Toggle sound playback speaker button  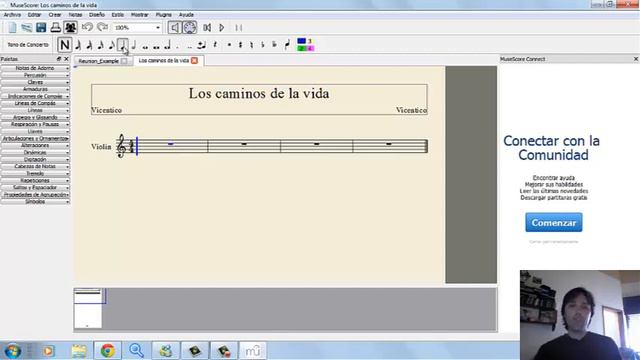pyautogui.click(x=175, y=27)
